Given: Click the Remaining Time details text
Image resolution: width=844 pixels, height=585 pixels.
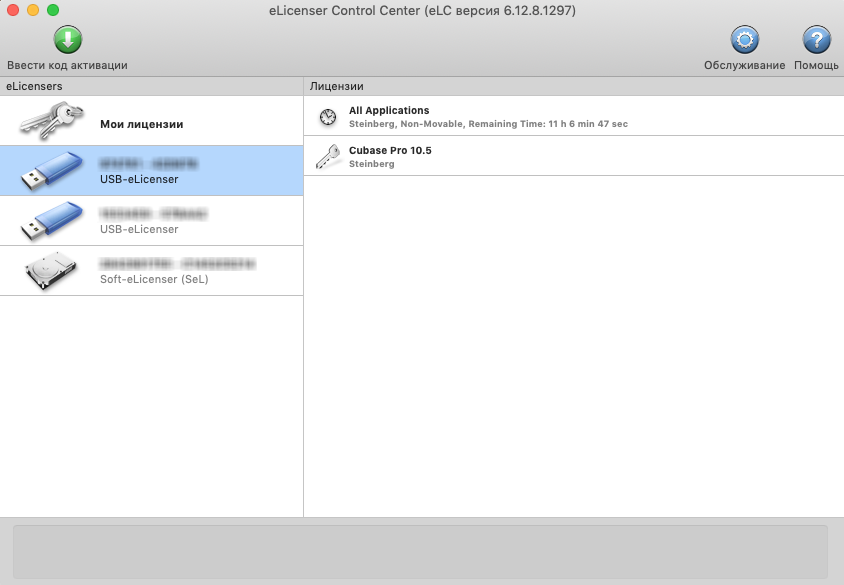Looking at the screenshot, I should point(548,124).
